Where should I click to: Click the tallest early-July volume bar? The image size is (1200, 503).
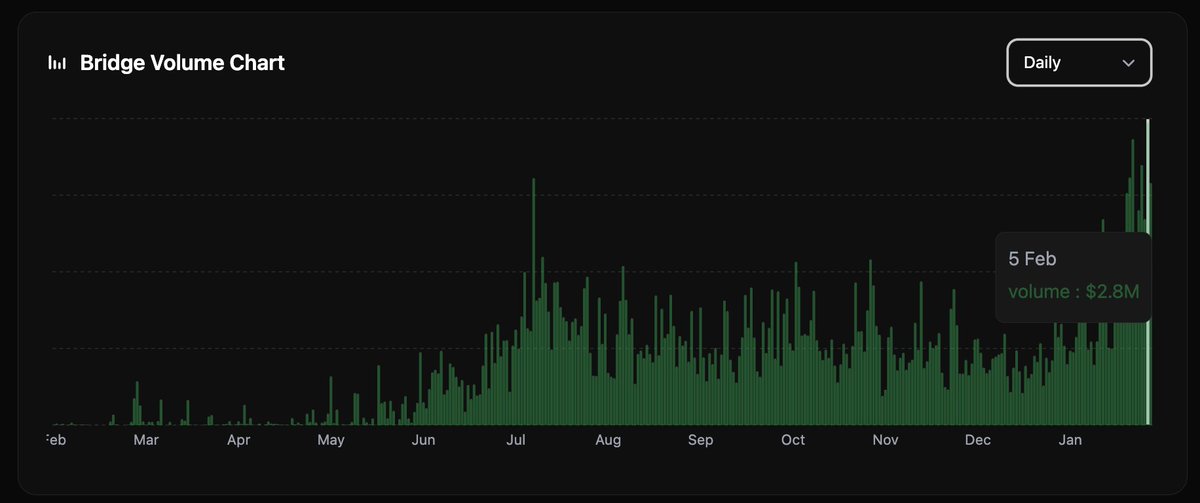click(x=534, y=302)
